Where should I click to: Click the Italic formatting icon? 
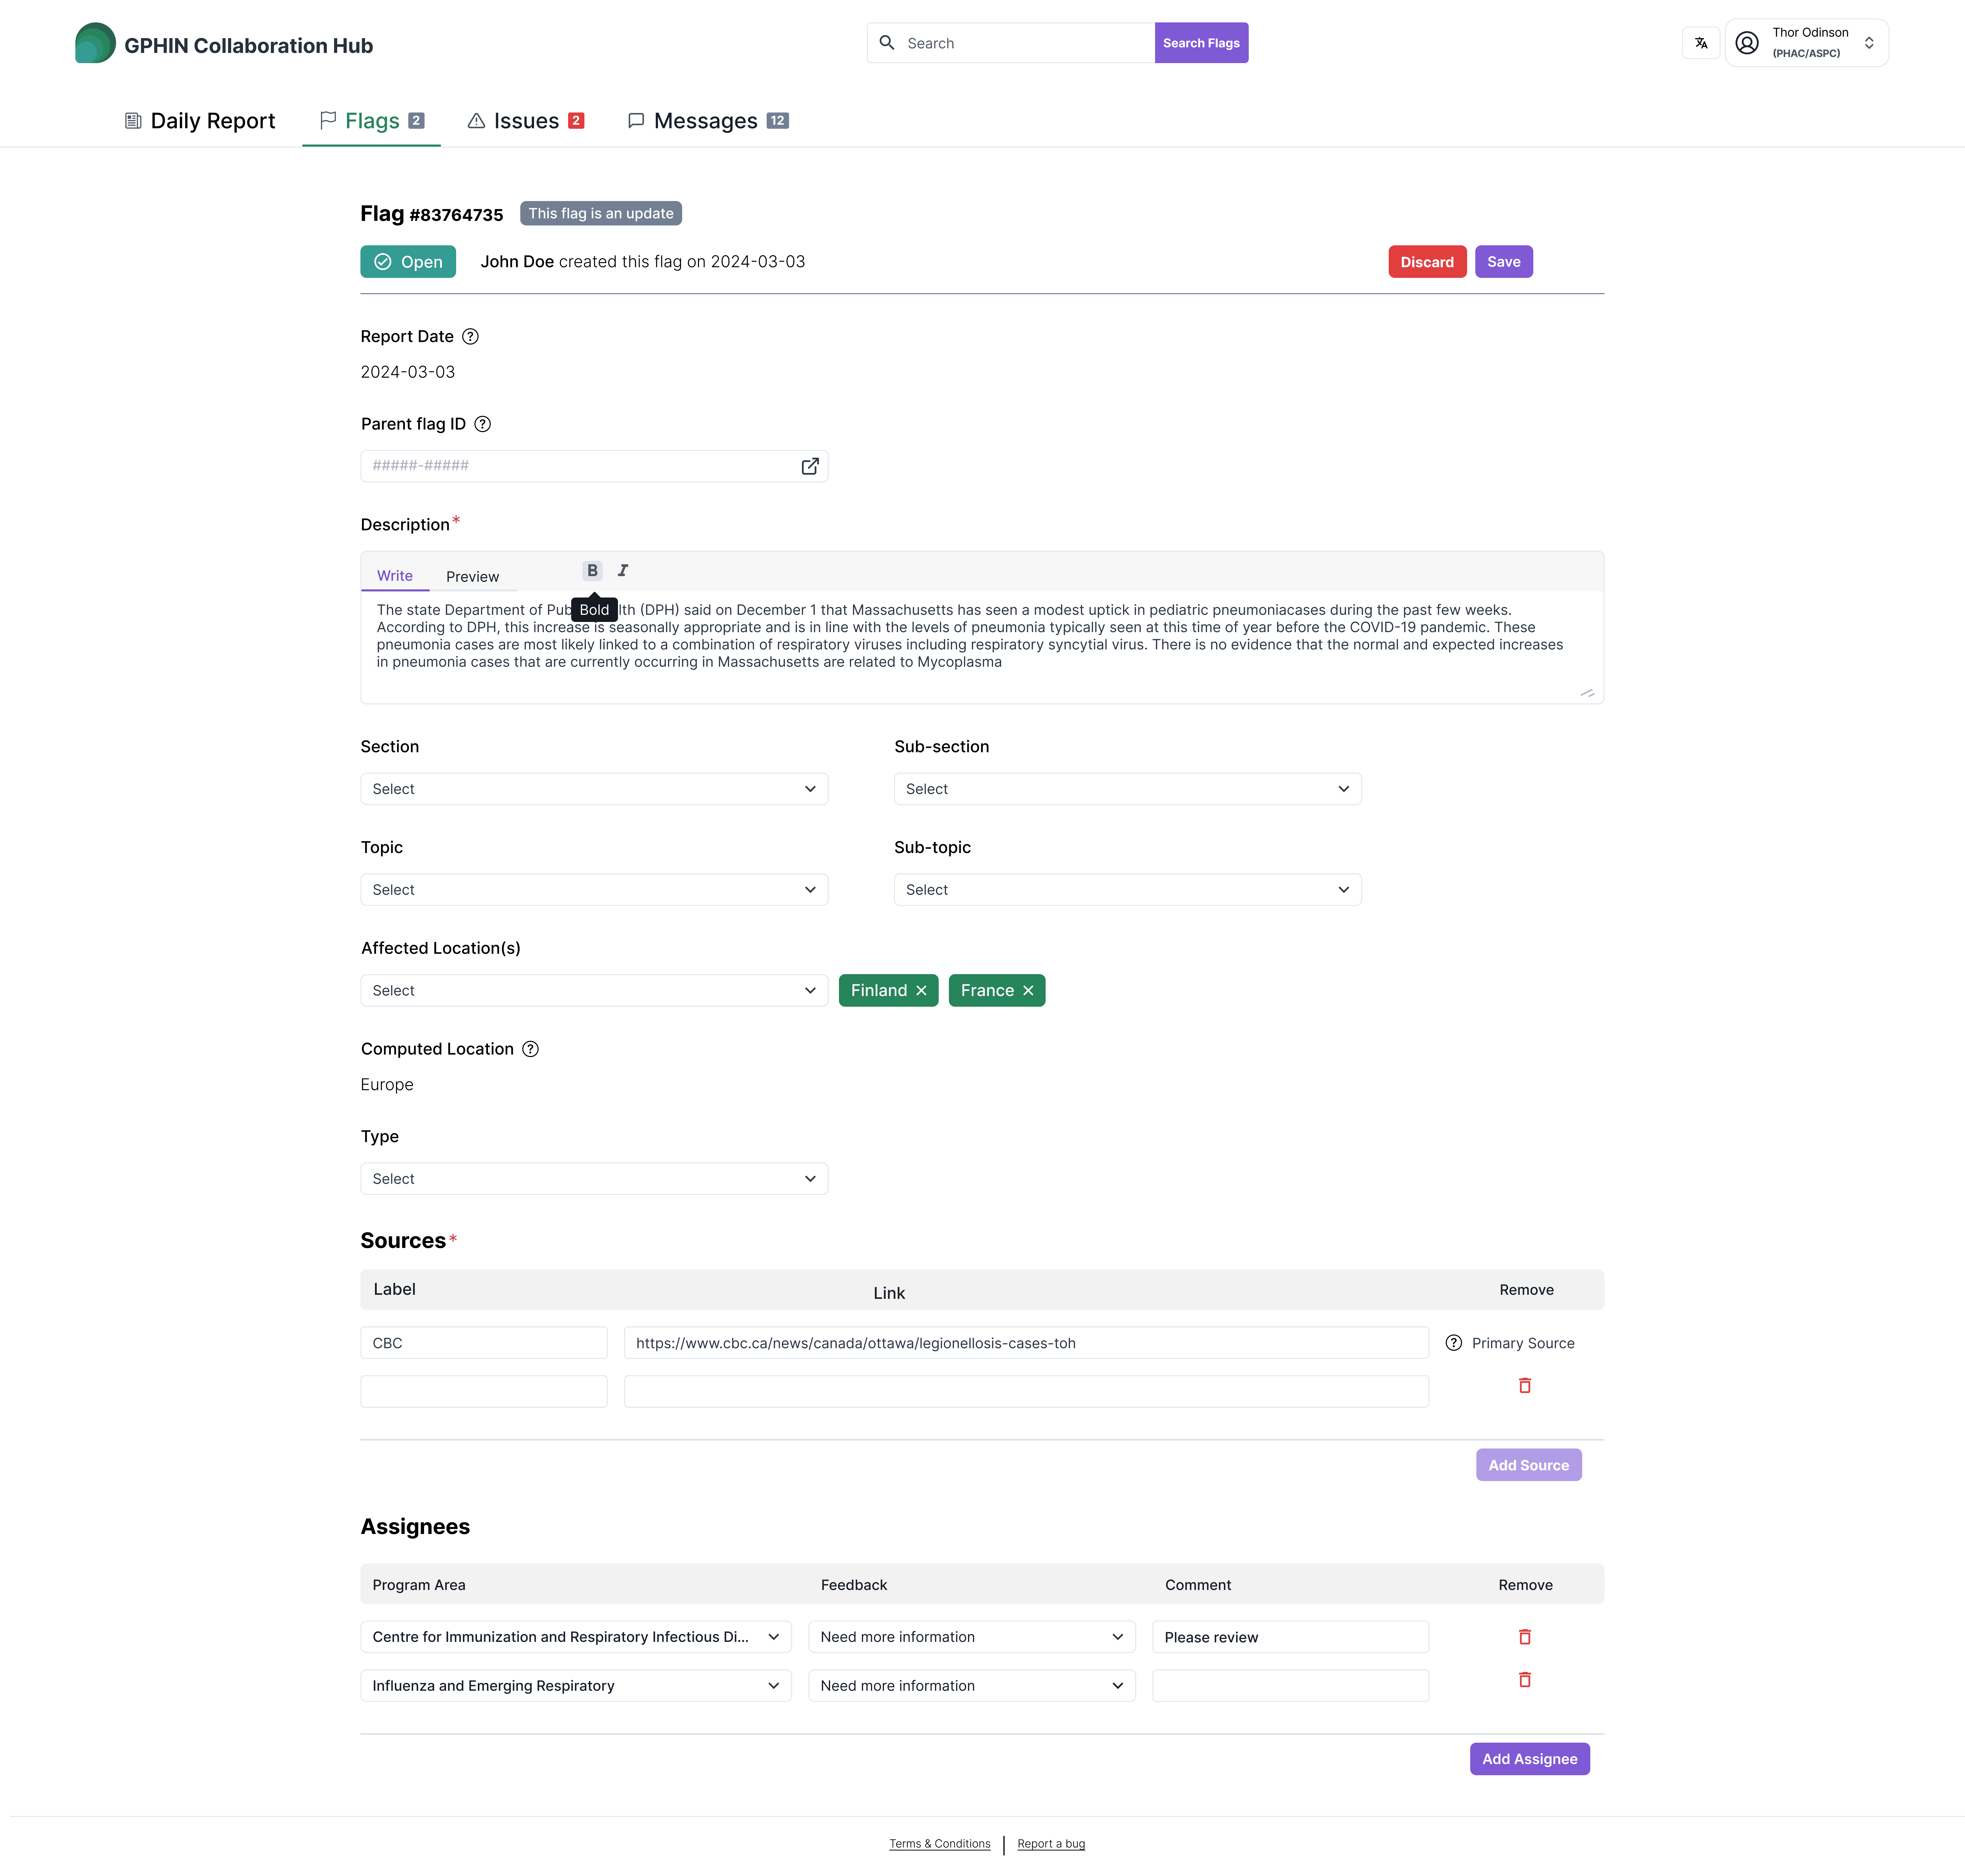tap(623, 570)
